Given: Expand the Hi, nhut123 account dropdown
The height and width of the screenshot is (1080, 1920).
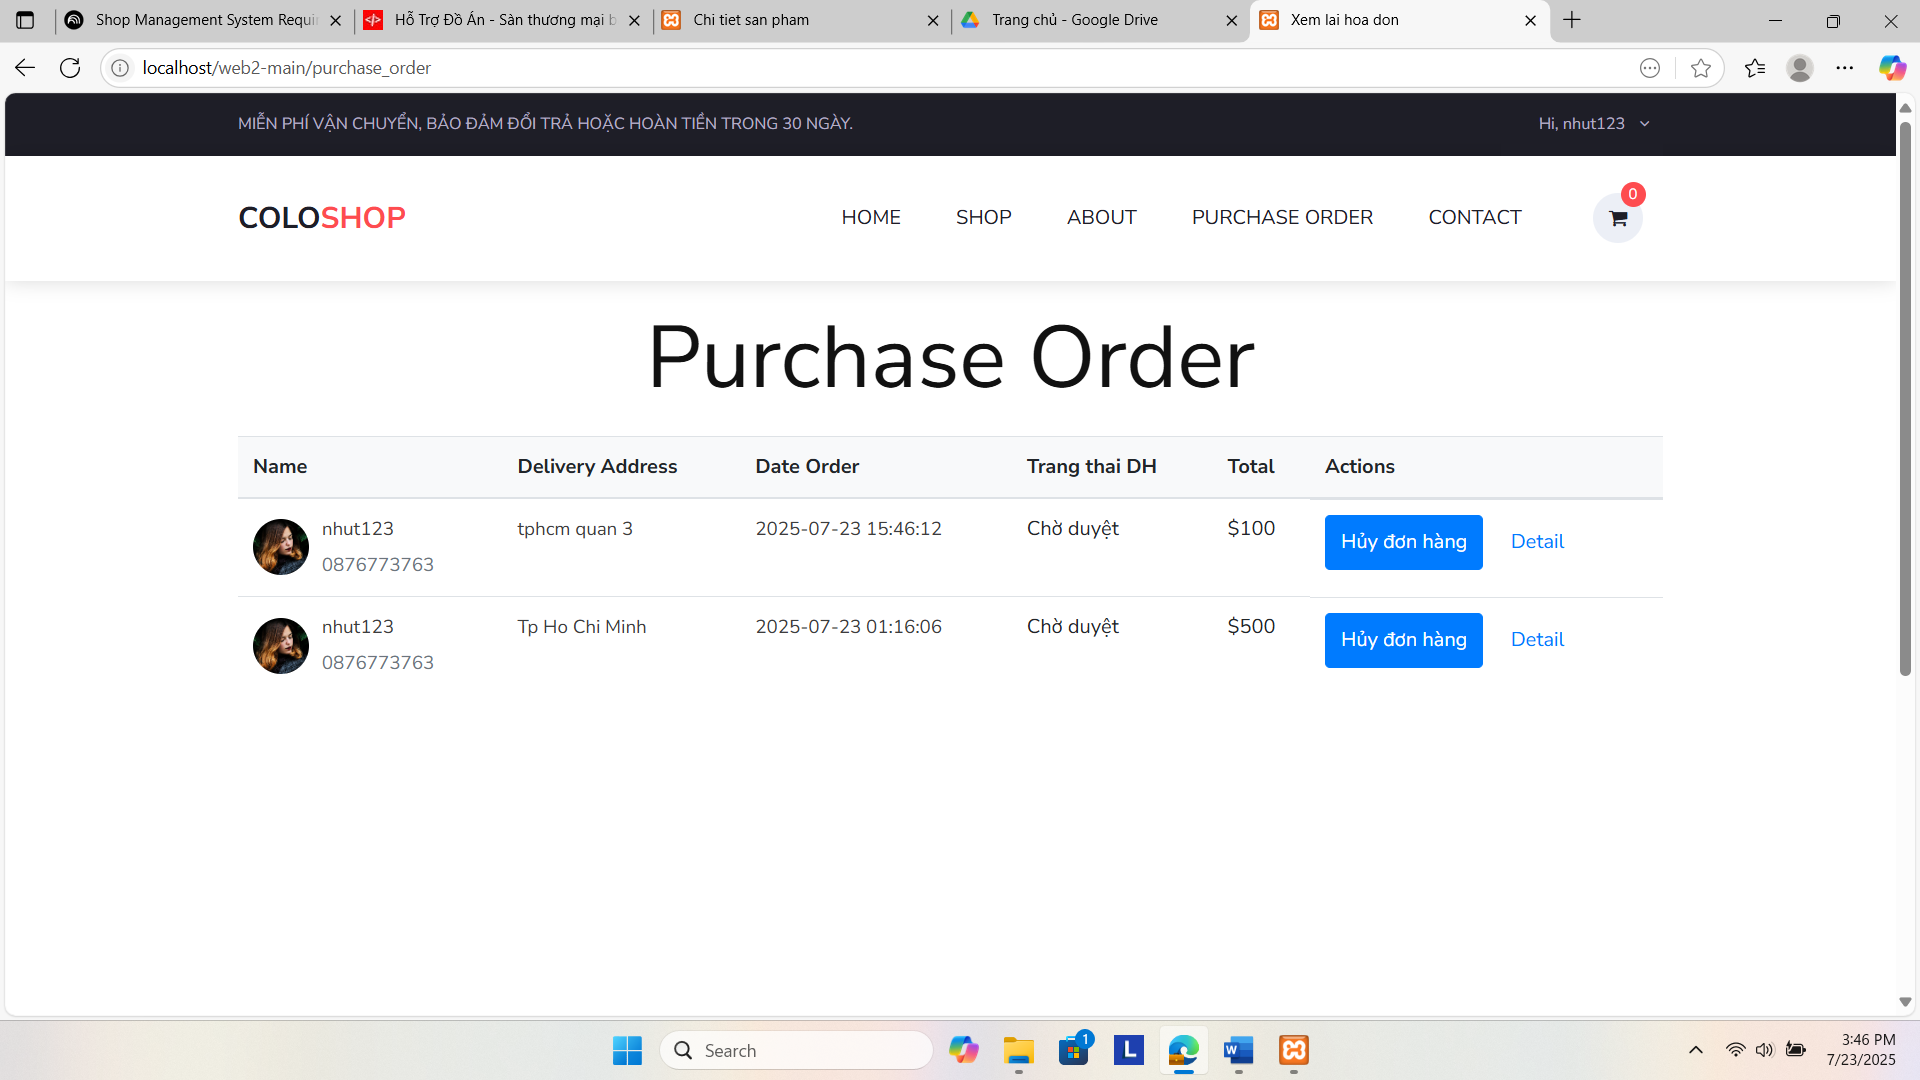Looking at the screenshot, I should (x=1594, y=124).
